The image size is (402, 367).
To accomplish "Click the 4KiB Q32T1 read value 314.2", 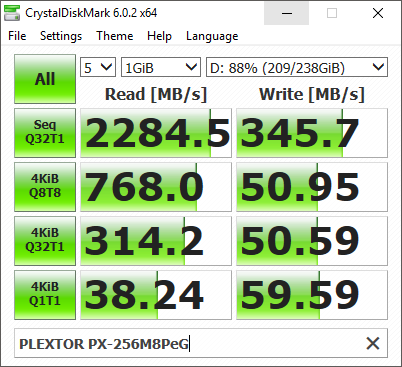I will point(156,241).
